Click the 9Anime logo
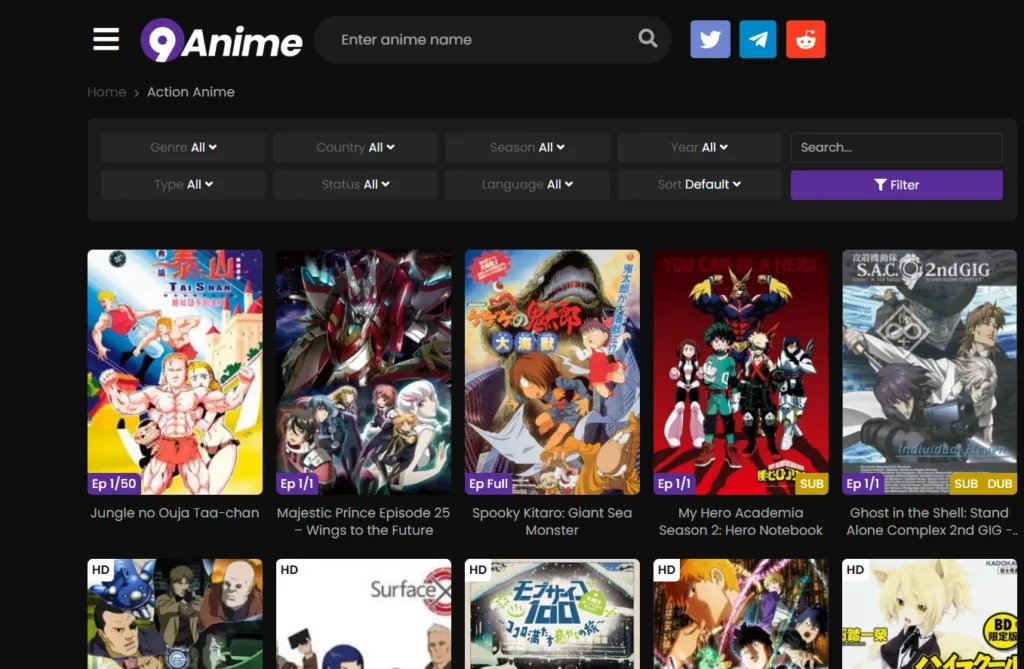Viewport: 1024px width, 669px height. [221, 41]
